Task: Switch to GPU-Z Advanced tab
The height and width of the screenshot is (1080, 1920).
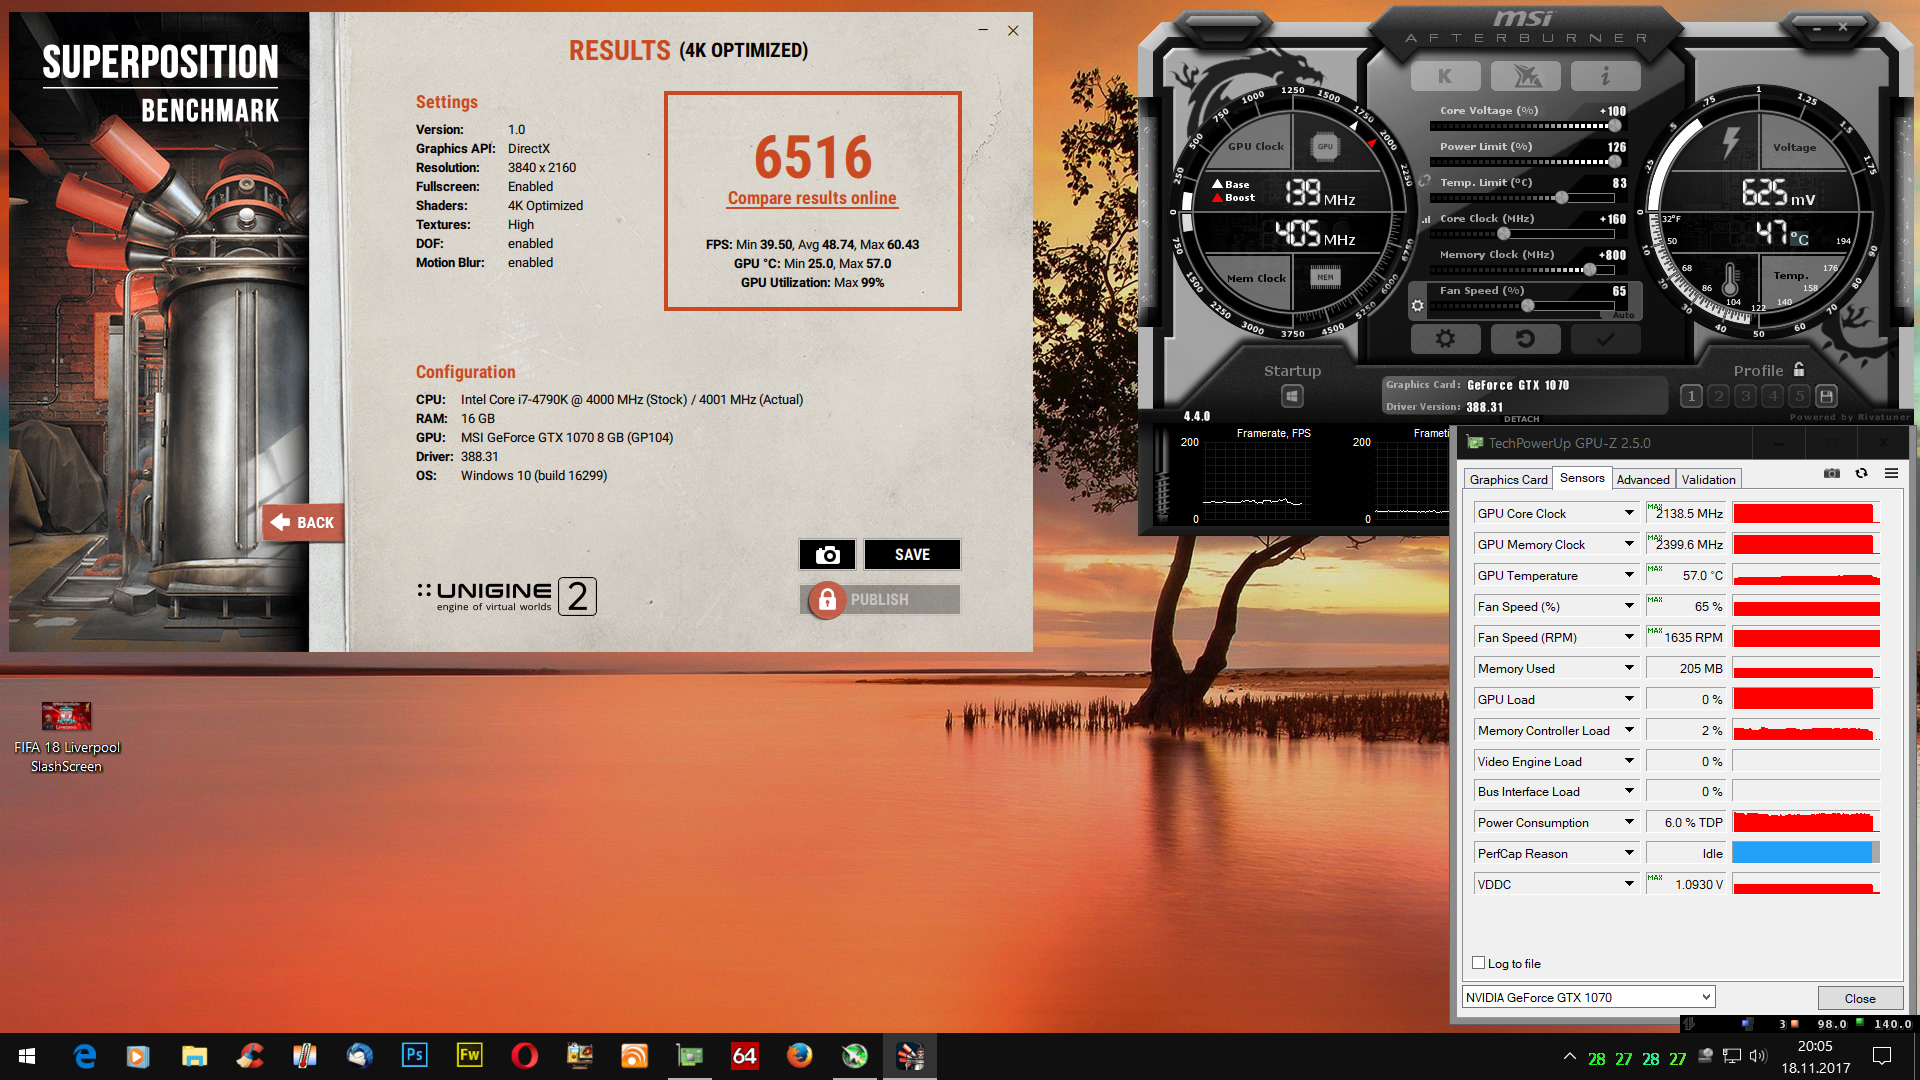Action: 1643,480
